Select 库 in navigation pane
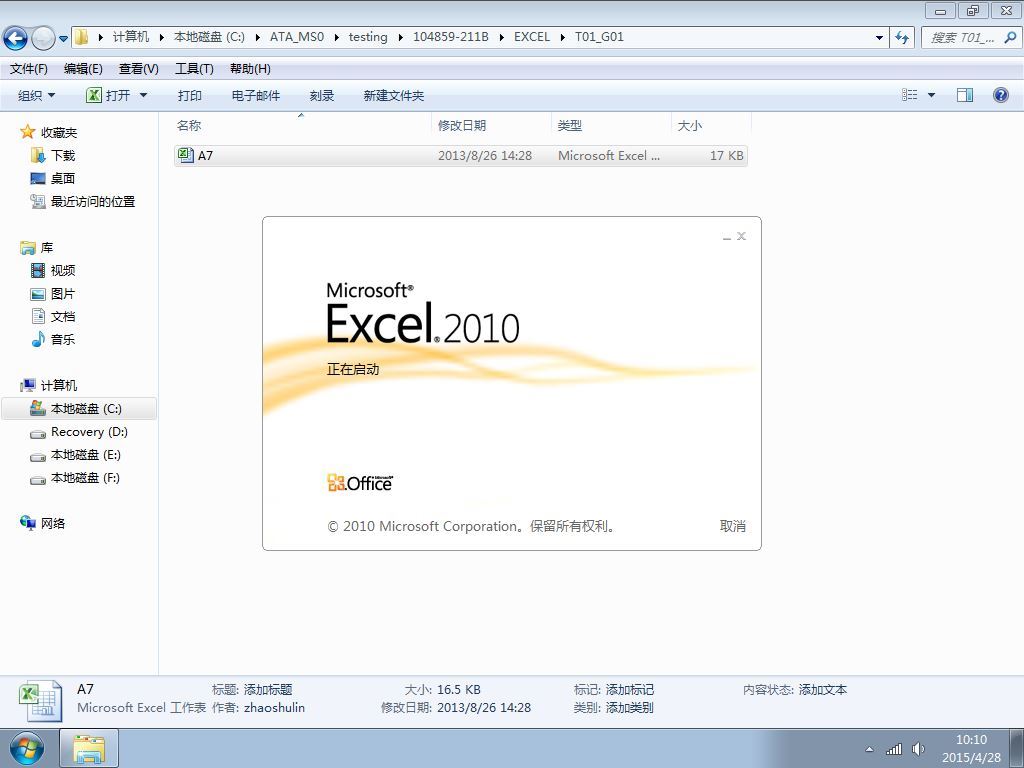Image resolution: width=1024 pixels, height=768 pixels. [x=47, y=248]
